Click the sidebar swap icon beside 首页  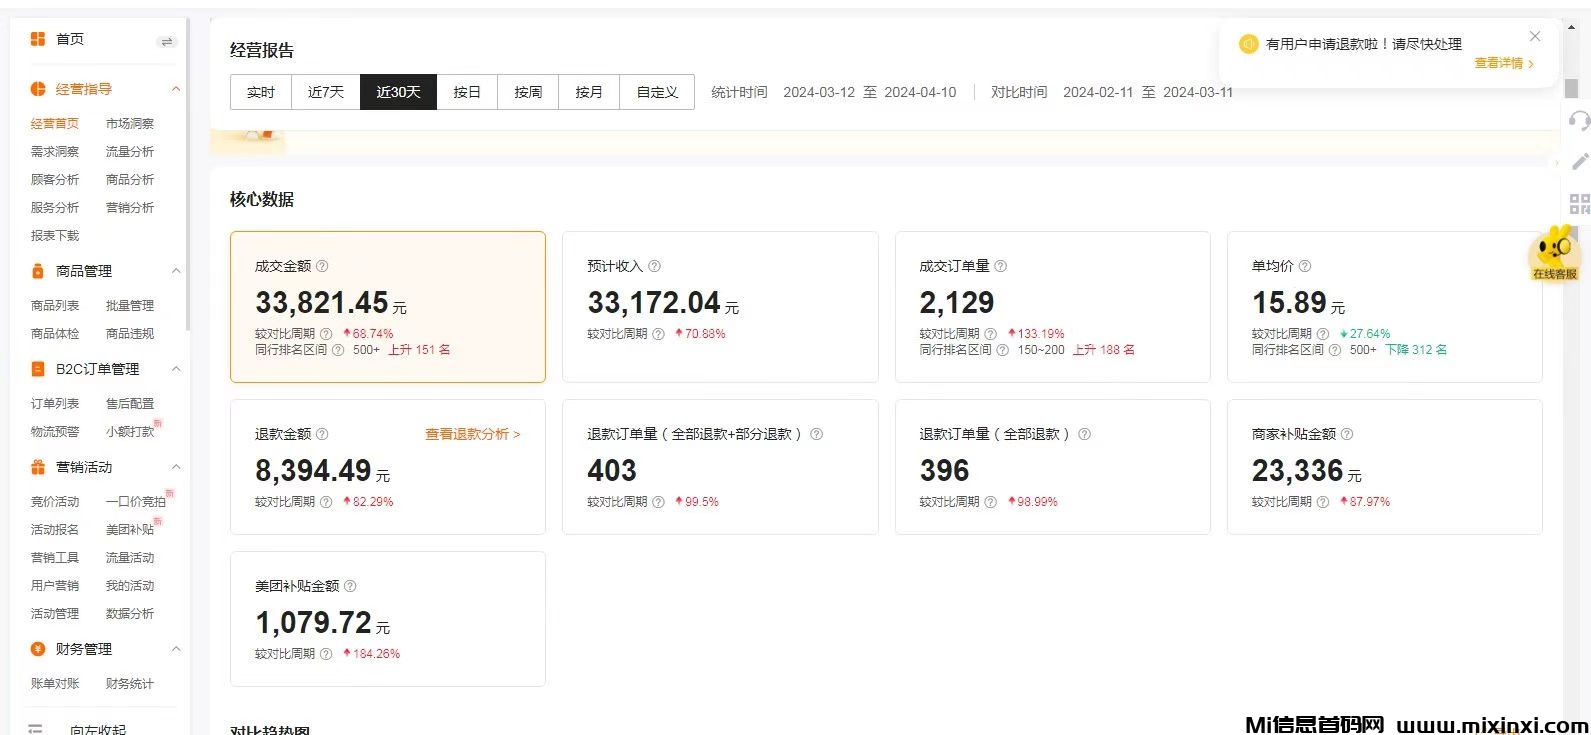coord(167,41)
